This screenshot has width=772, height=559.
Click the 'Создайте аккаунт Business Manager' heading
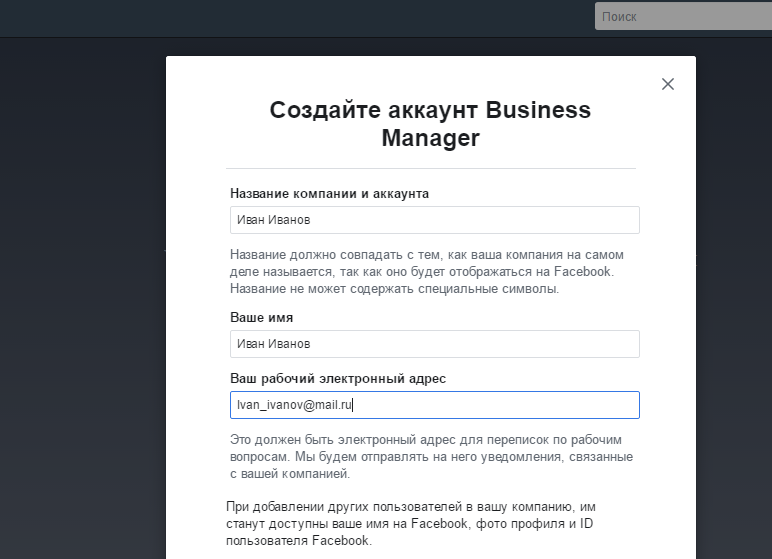point(430,124)
